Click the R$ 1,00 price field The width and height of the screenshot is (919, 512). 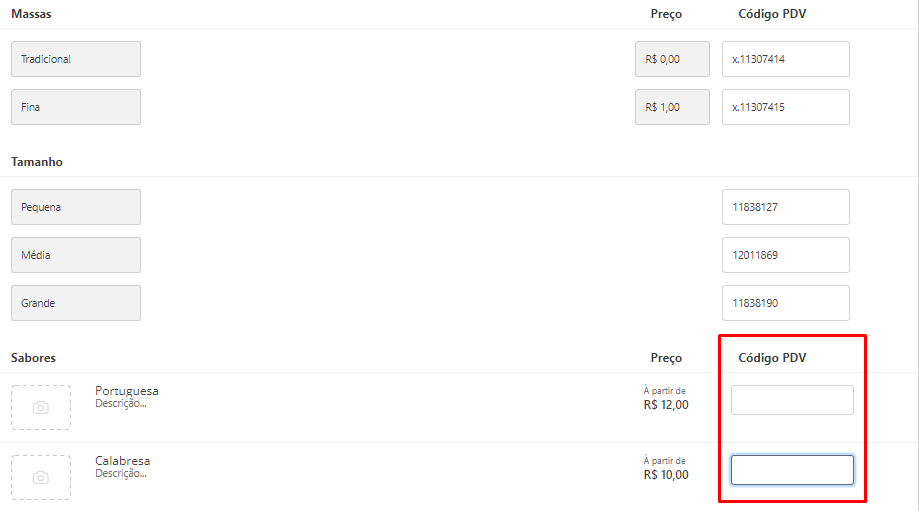click(672, 107)
